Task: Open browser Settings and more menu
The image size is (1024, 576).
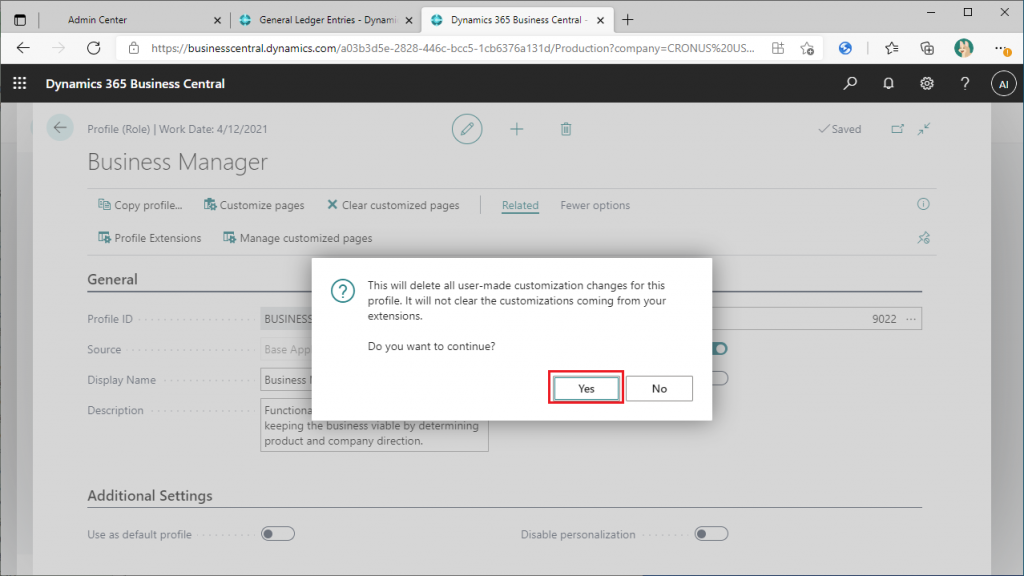Action: pos(1000,48)
